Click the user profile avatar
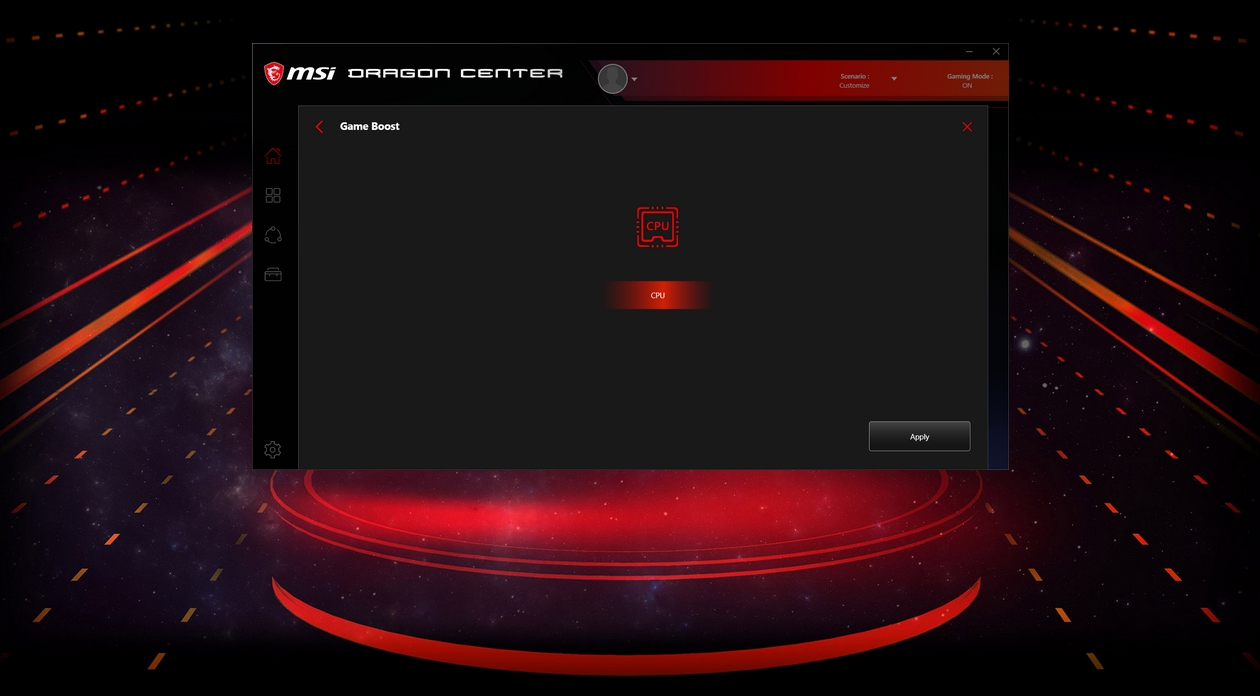The height and width of the screenshot is (696, 1260). coord(612,79)
